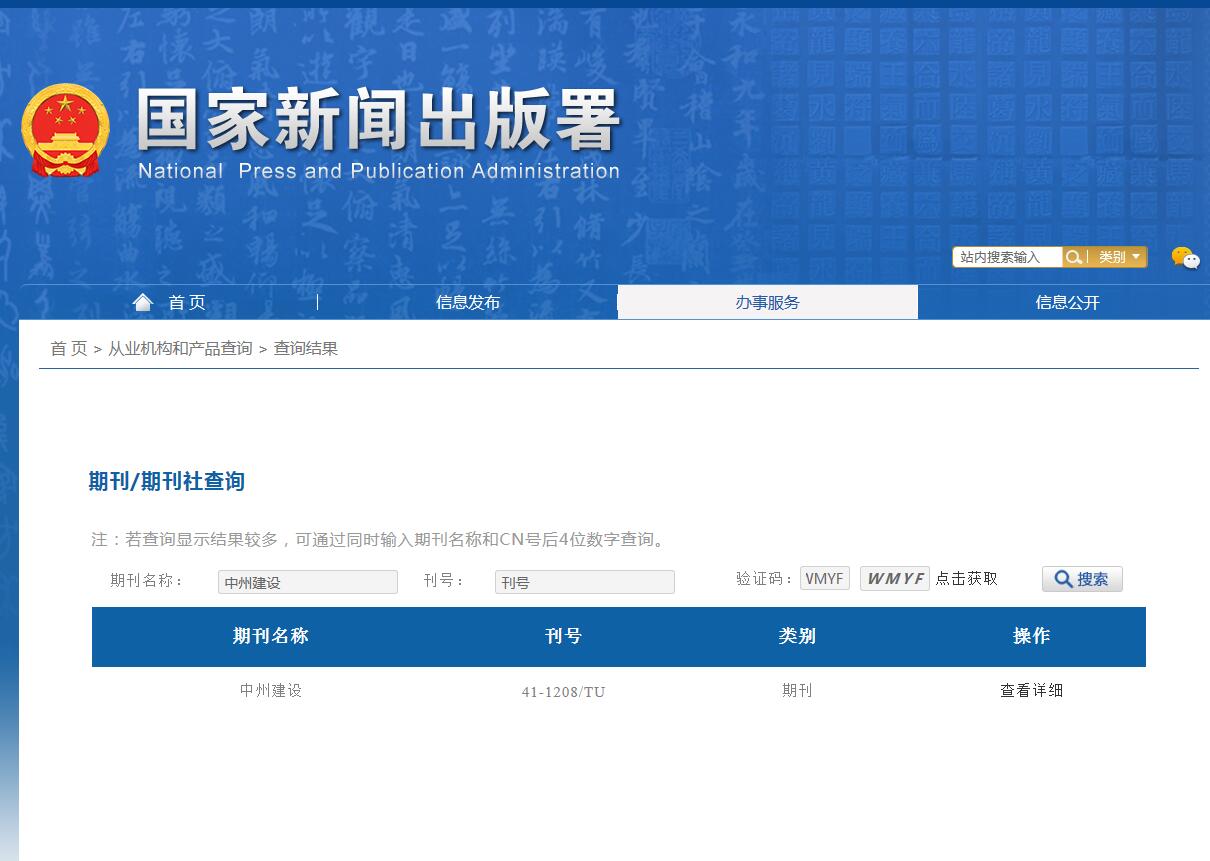Click the 期刊名称 input showing 中州建设
The image size is (1210, 861).
pos(307,582)
